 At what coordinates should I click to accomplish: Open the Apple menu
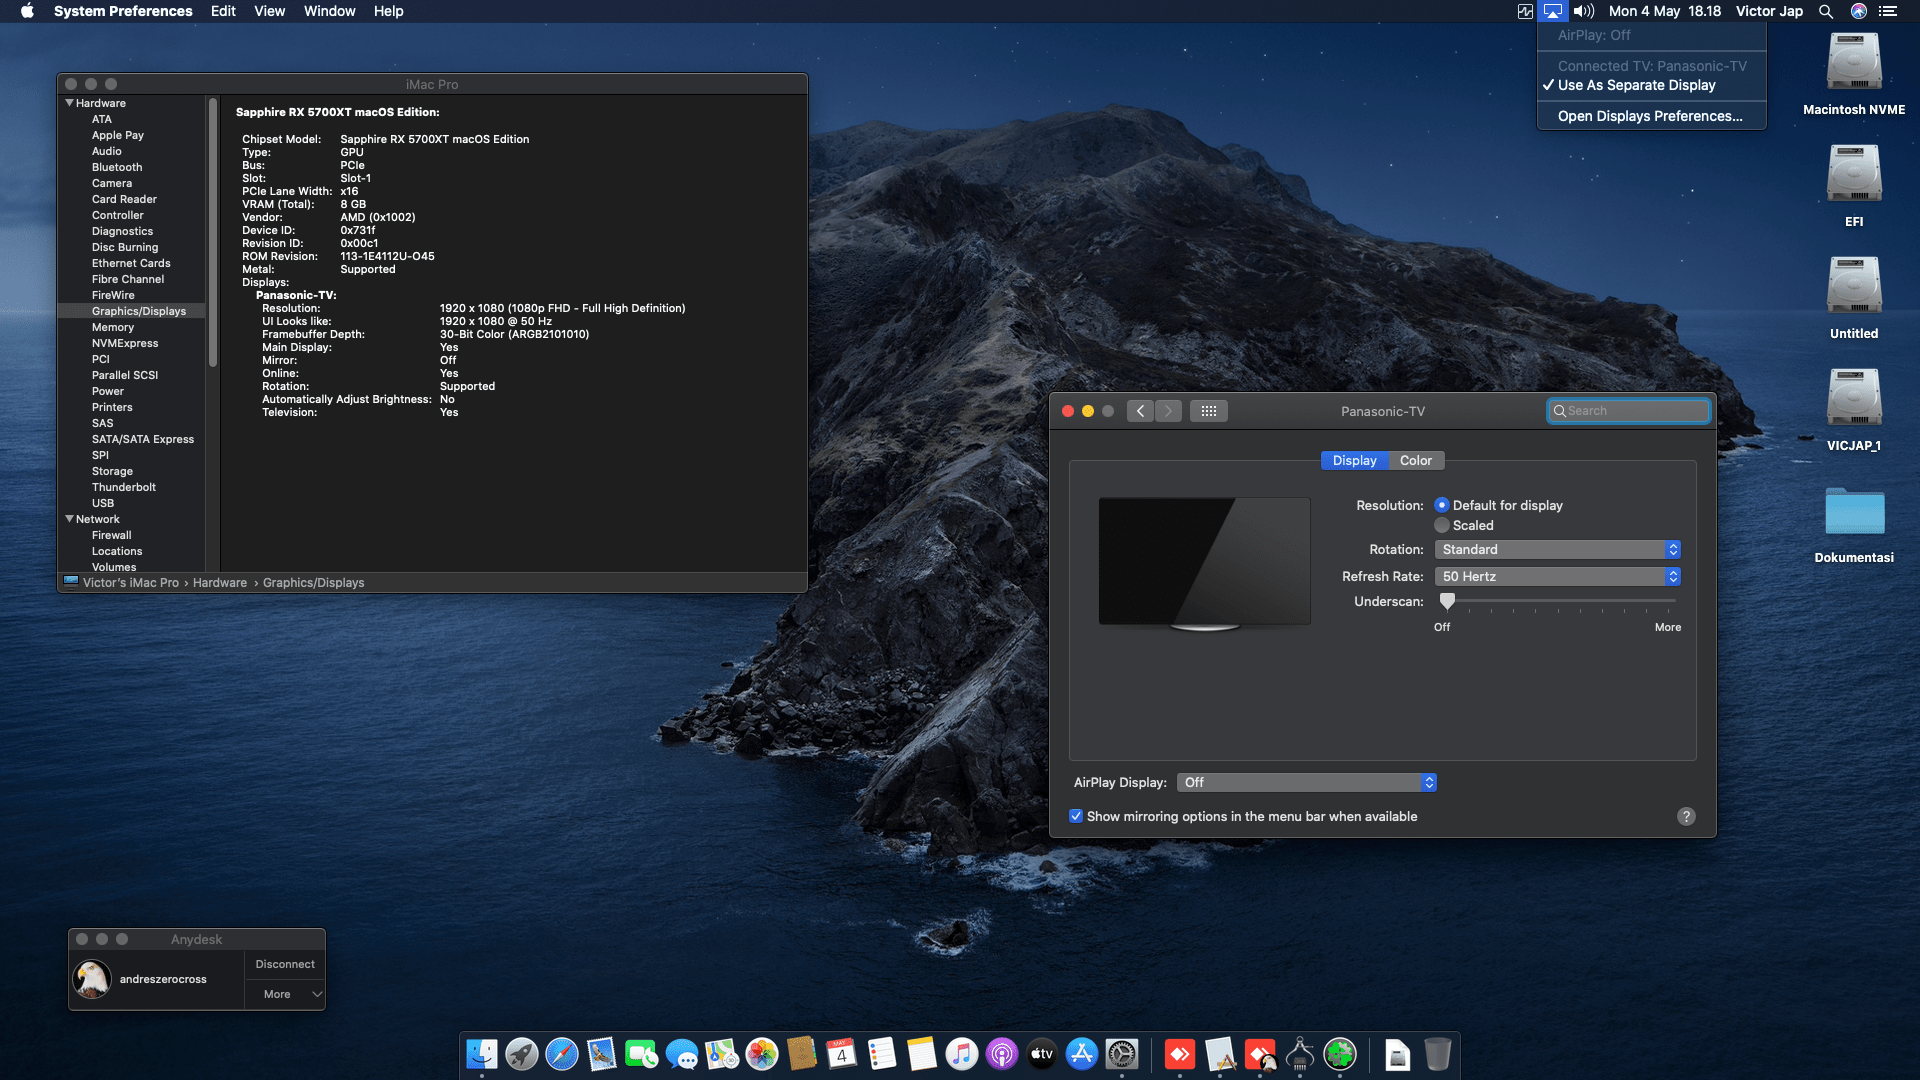pyautogui.click(x=28, y=11)
